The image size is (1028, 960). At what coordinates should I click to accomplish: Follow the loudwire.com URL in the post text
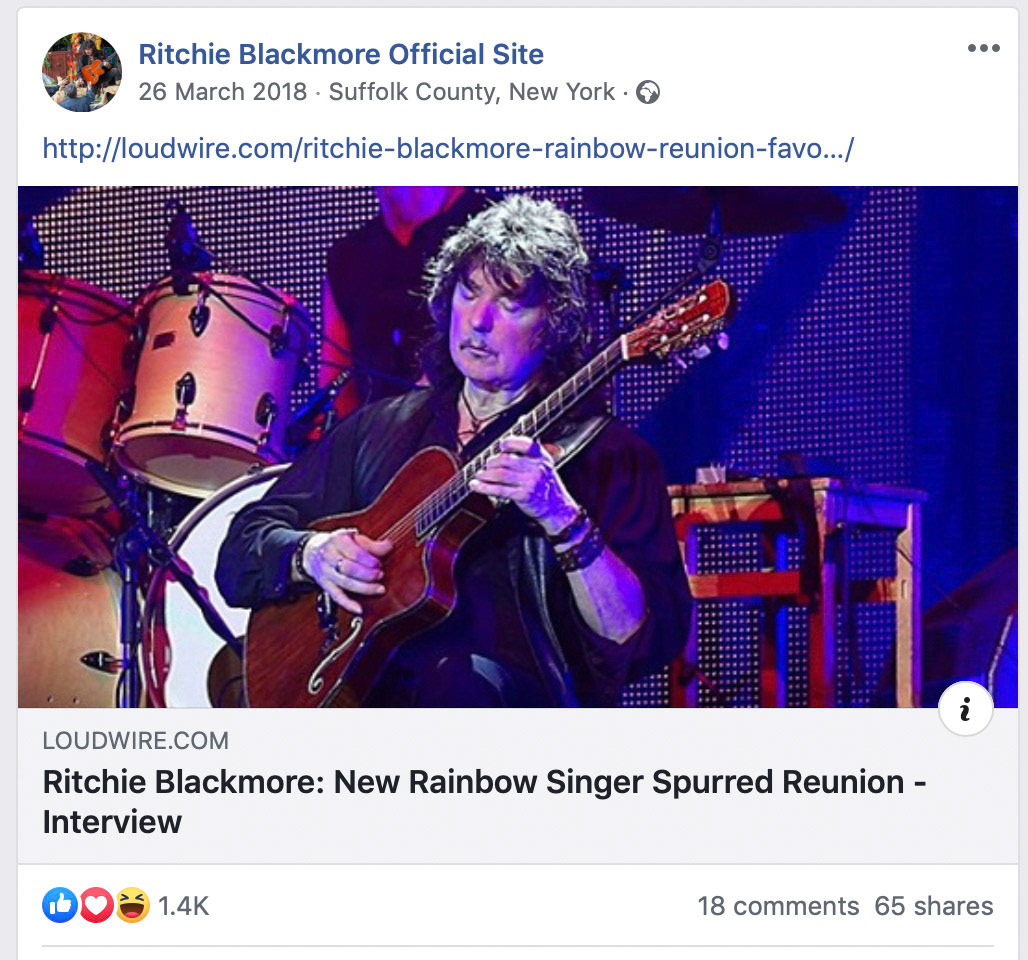click(x=448, y=149)
